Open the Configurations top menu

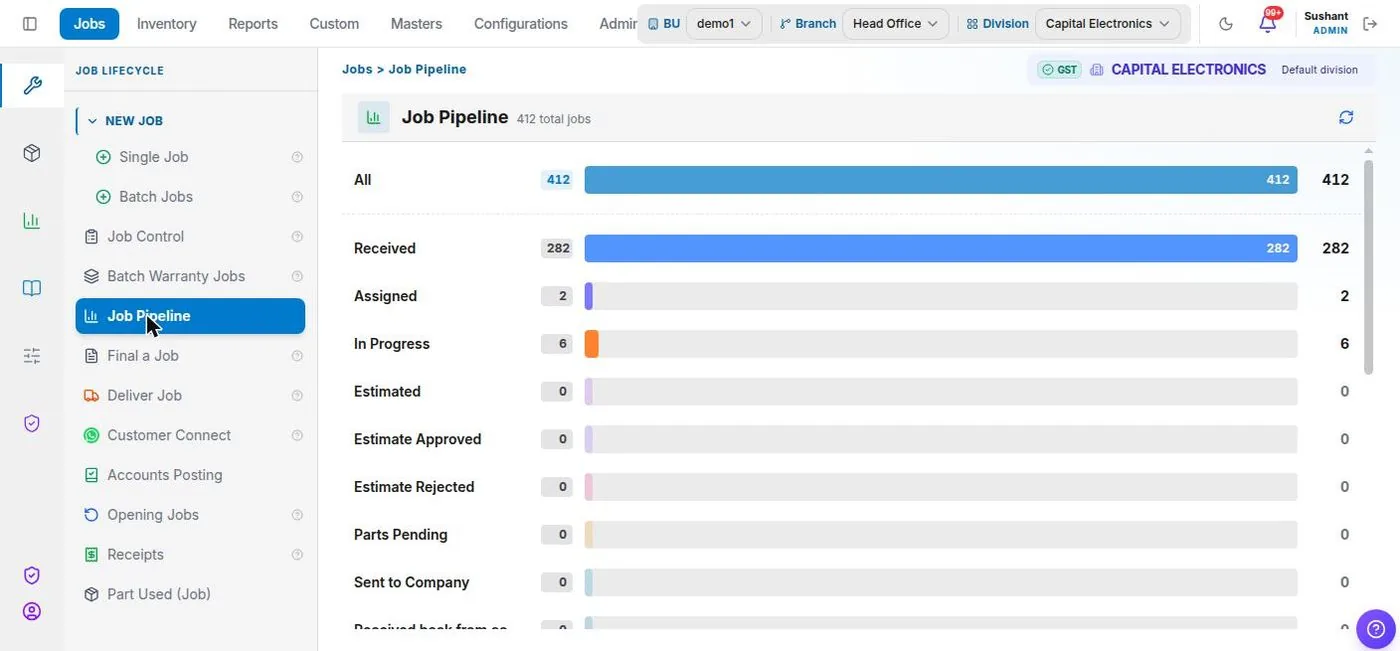(x=520, y=24)
